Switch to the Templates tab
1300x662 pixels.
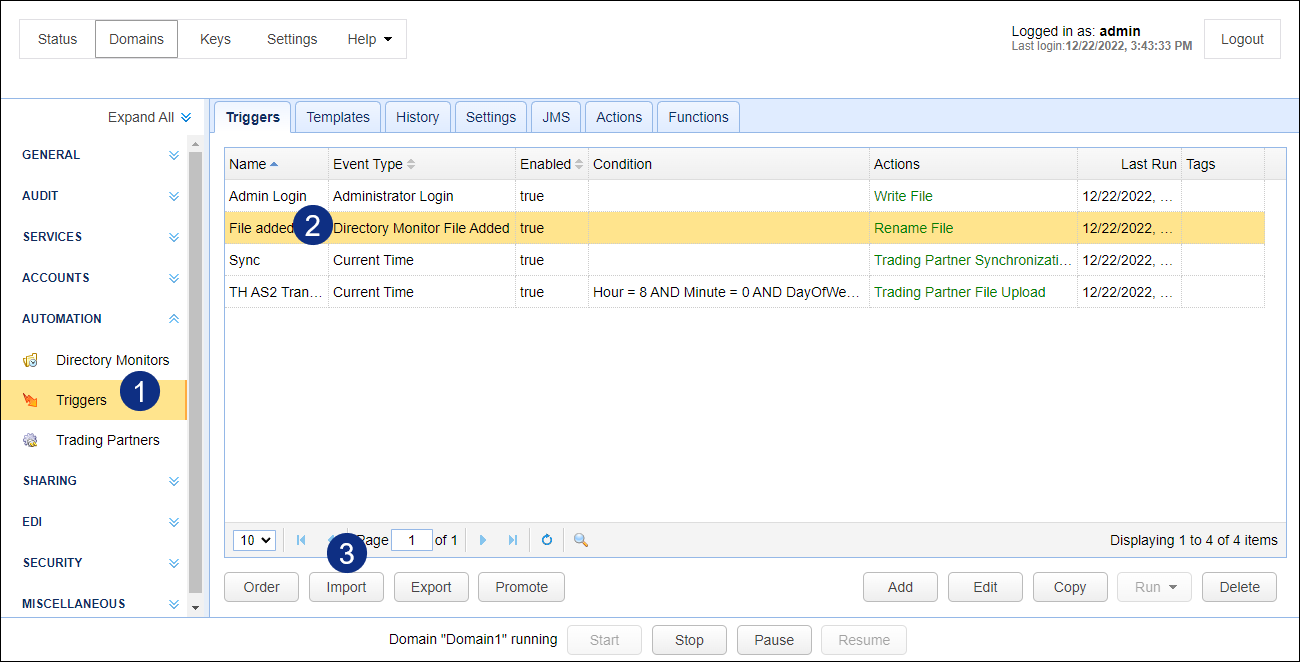click(338, 117)
